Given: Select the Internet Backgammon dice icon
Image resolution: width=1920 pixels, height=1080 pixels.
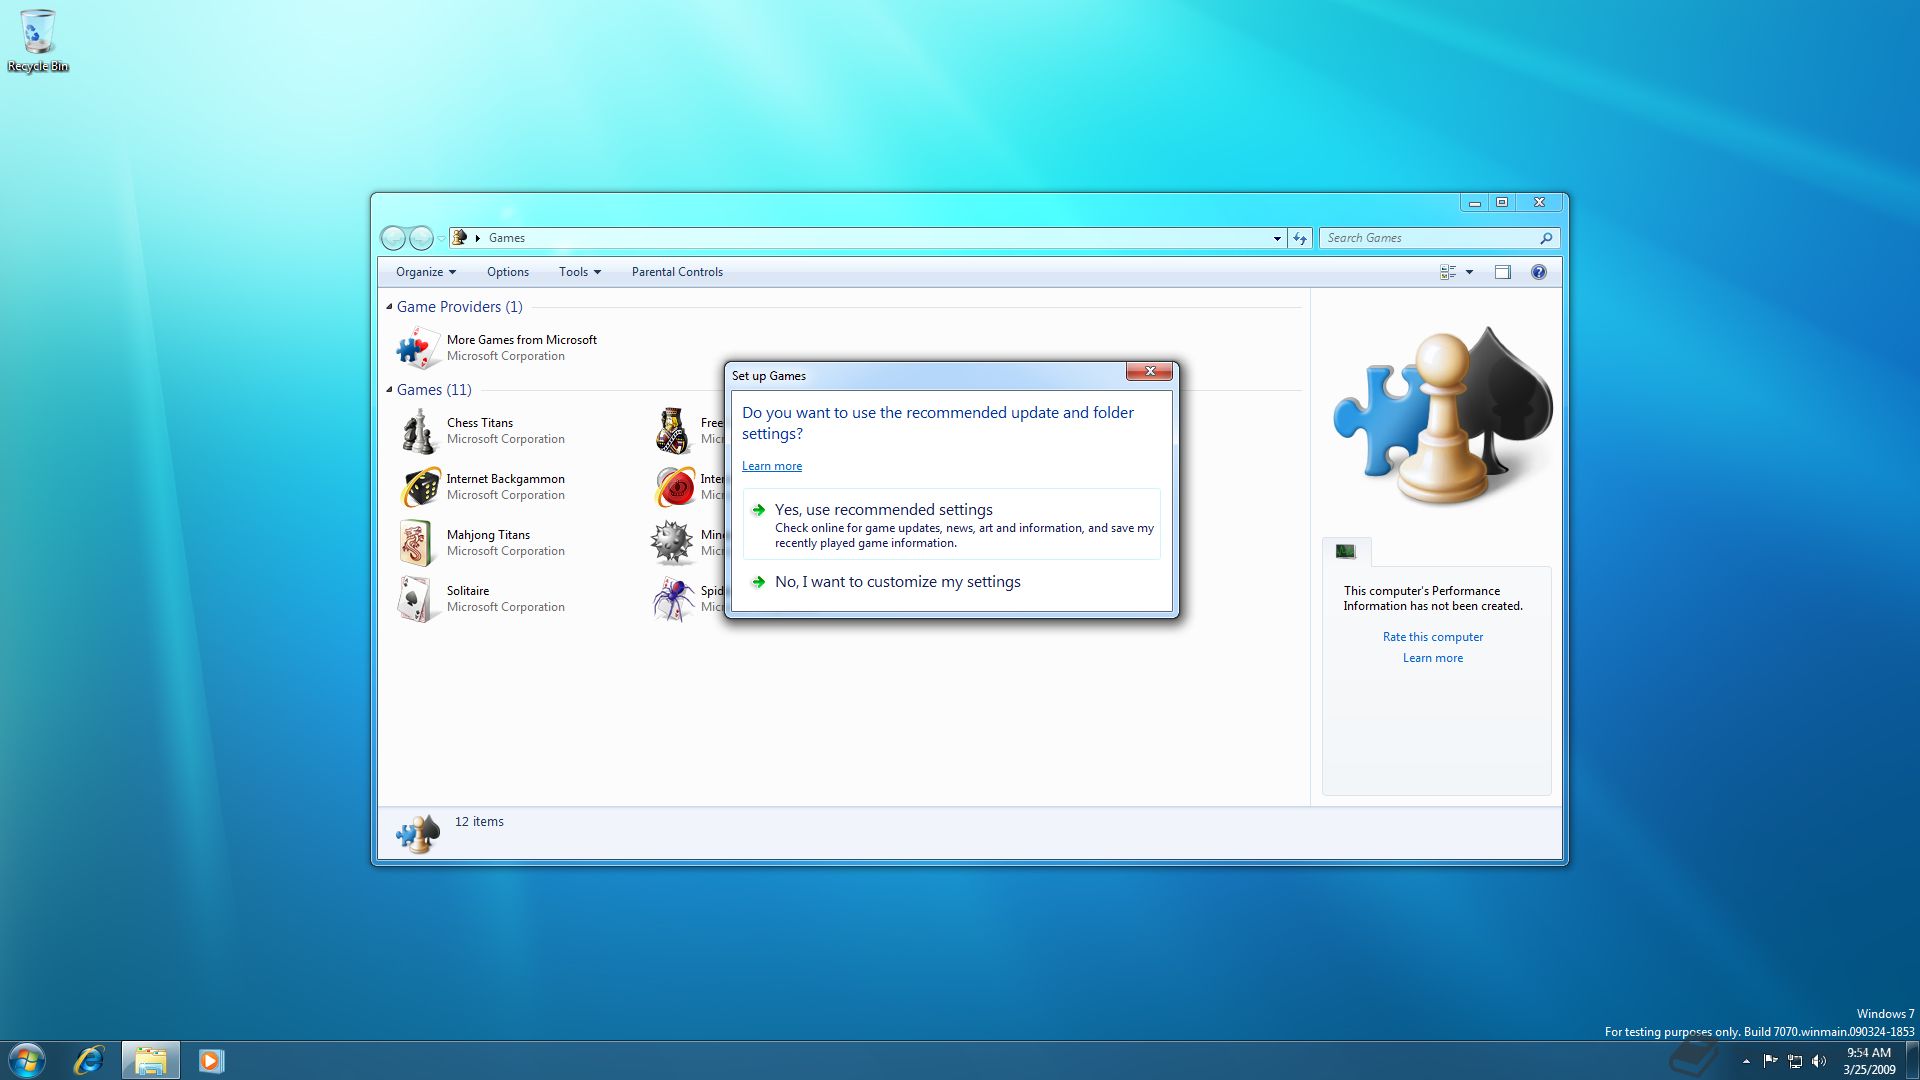Looking at the screenshot, I should point(418,487).
